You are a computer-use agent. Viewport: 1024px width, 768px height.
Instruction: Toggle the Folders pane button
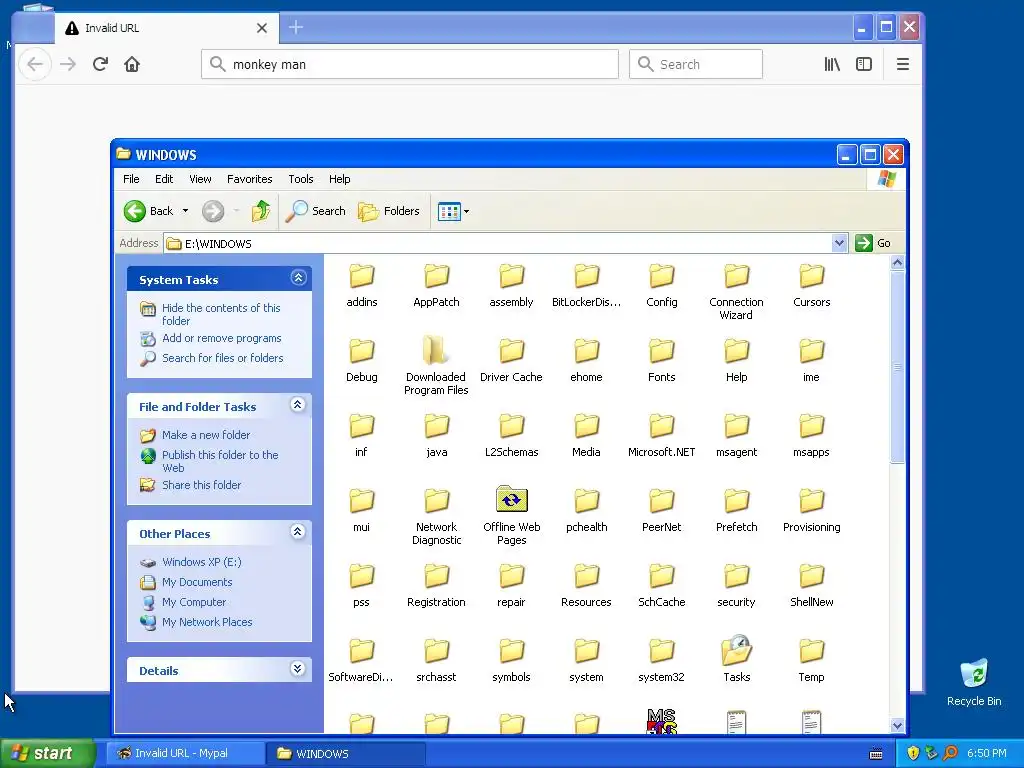(x=389, y=211)
